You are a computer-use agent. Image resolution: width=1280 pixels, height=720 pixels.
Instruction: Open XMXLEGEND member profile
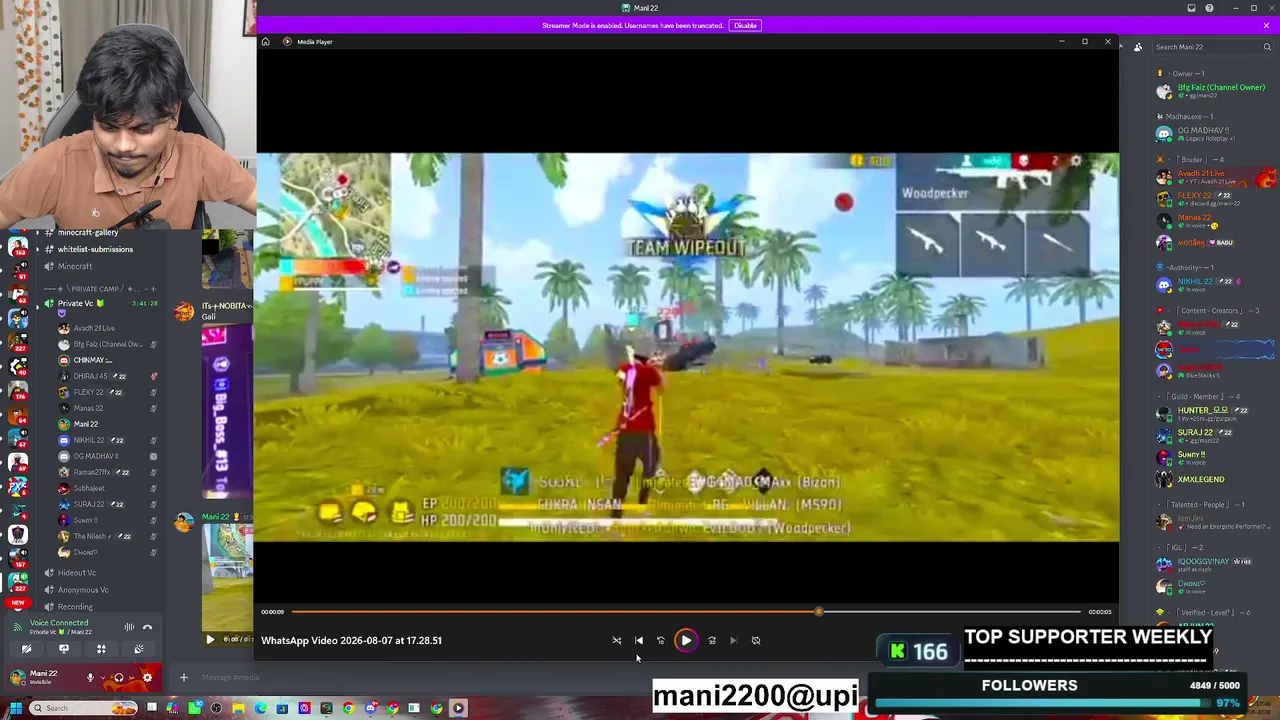pyautogui.click(x=1212, y=479)
